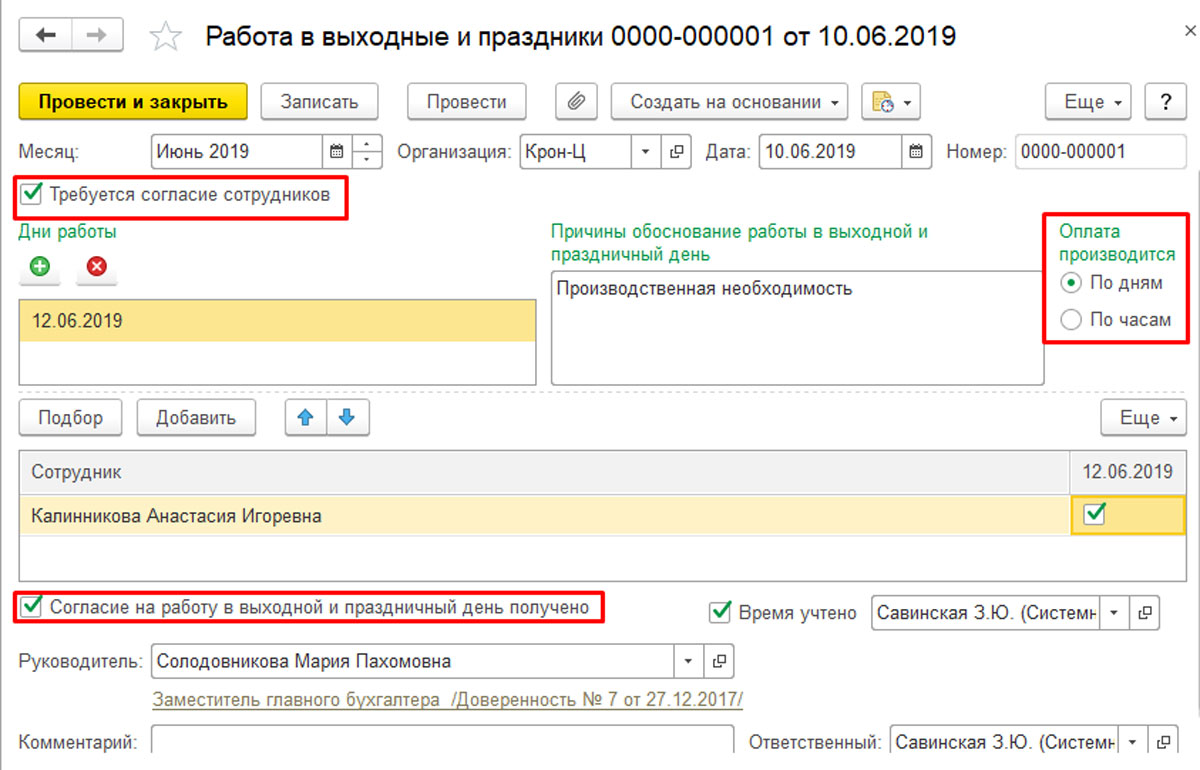Open Организация dropdown list
The width and height of the screenshot is (1200, 770).
point(645,152)
